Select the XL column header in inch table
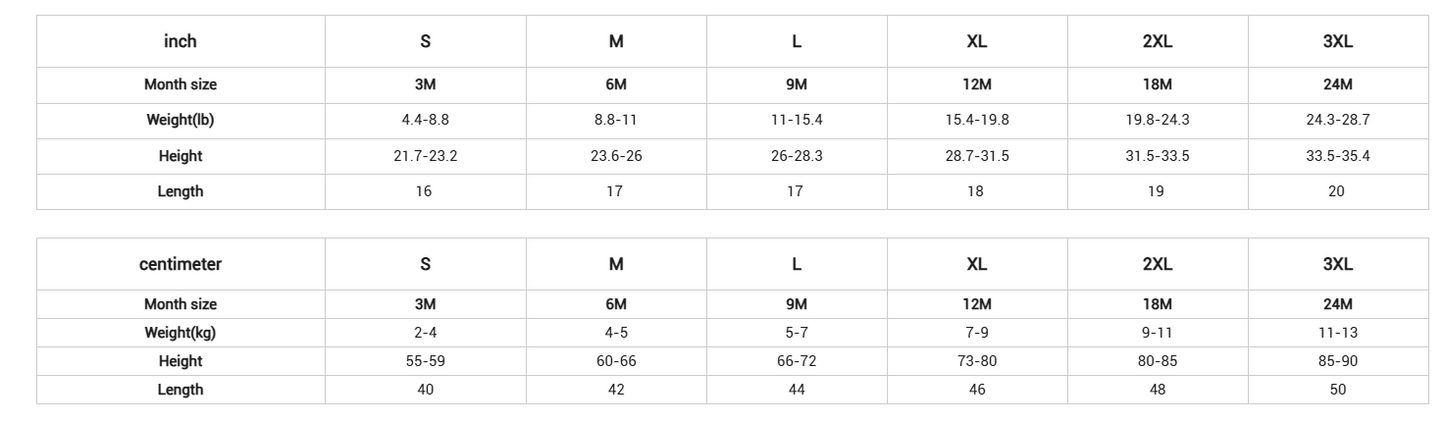This screenshot has width=1445, height=423. 977,41
